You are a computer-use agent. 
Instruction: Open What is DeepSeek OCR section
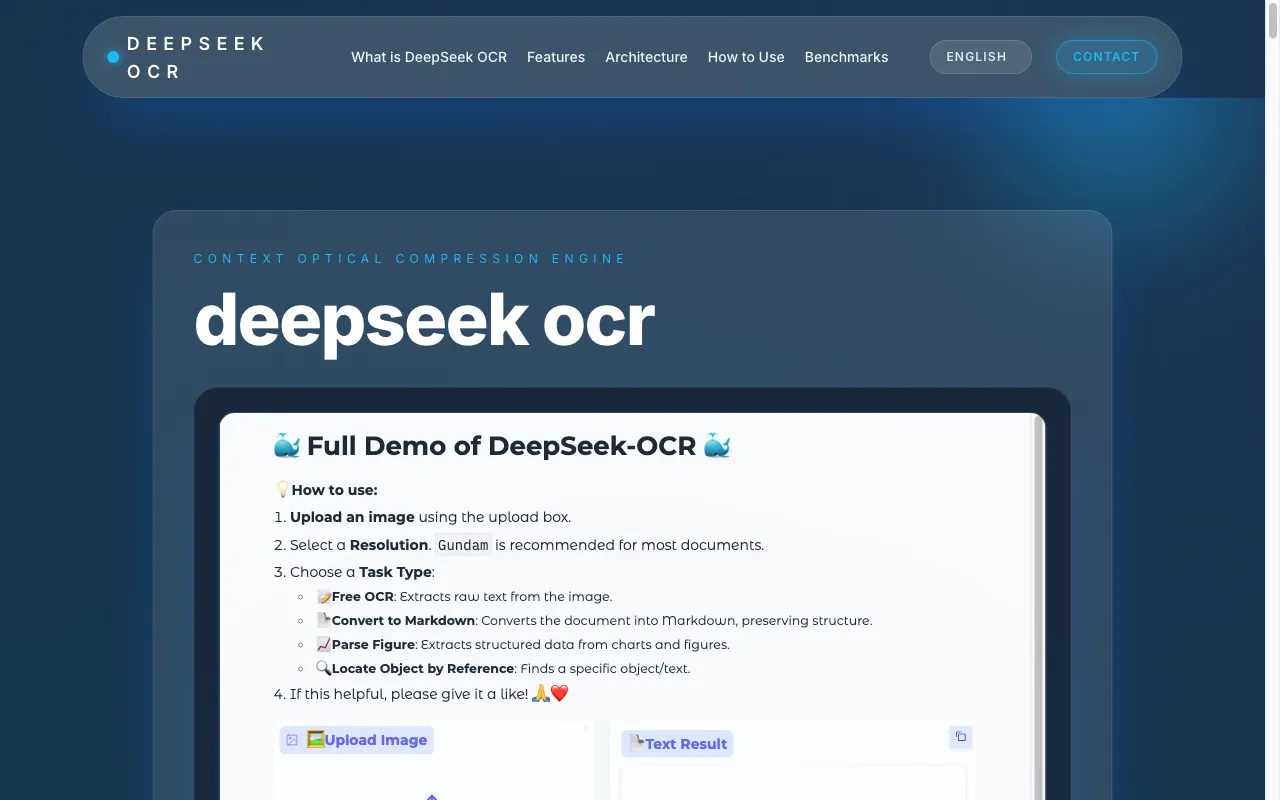(x=429, y=57)
